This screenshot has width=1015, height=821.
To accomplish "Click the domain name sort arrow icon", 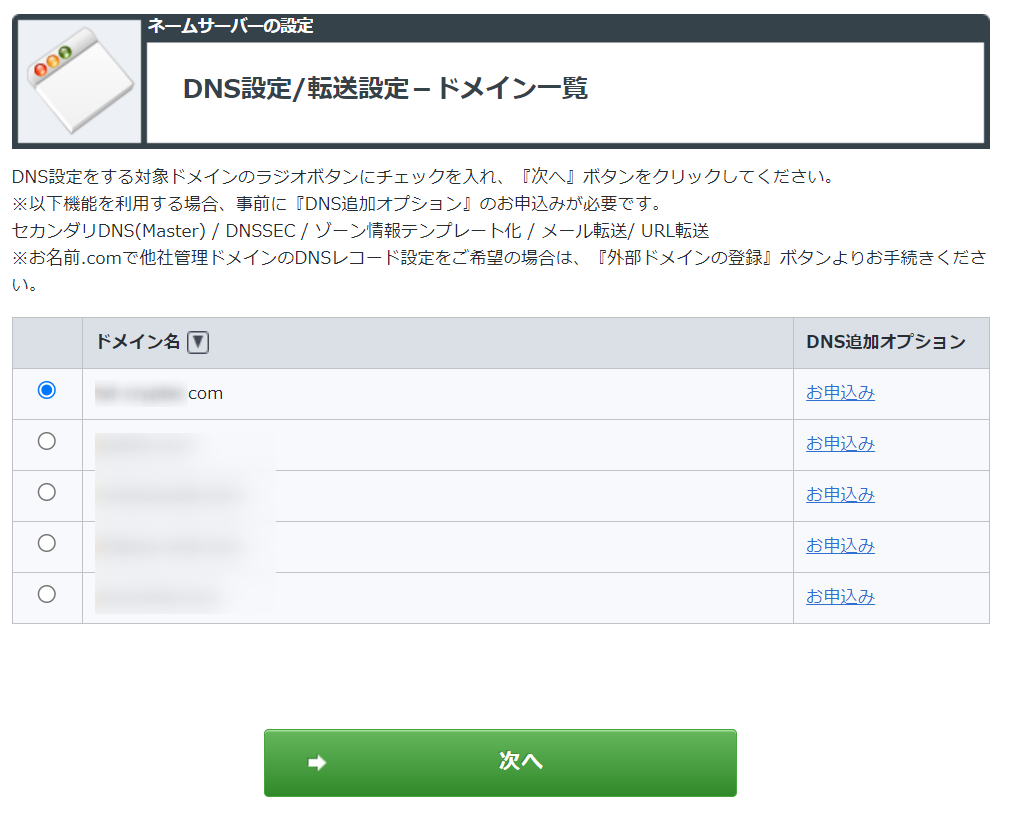I will pyautogui.click(x=198, y=342).
